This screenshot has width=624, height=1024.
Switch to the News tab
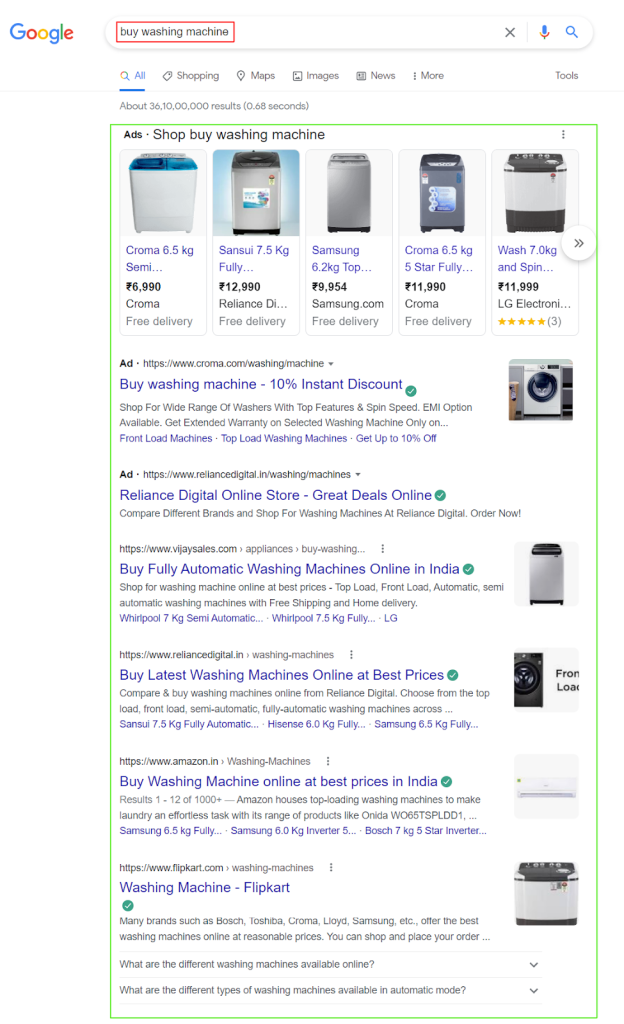376,76
